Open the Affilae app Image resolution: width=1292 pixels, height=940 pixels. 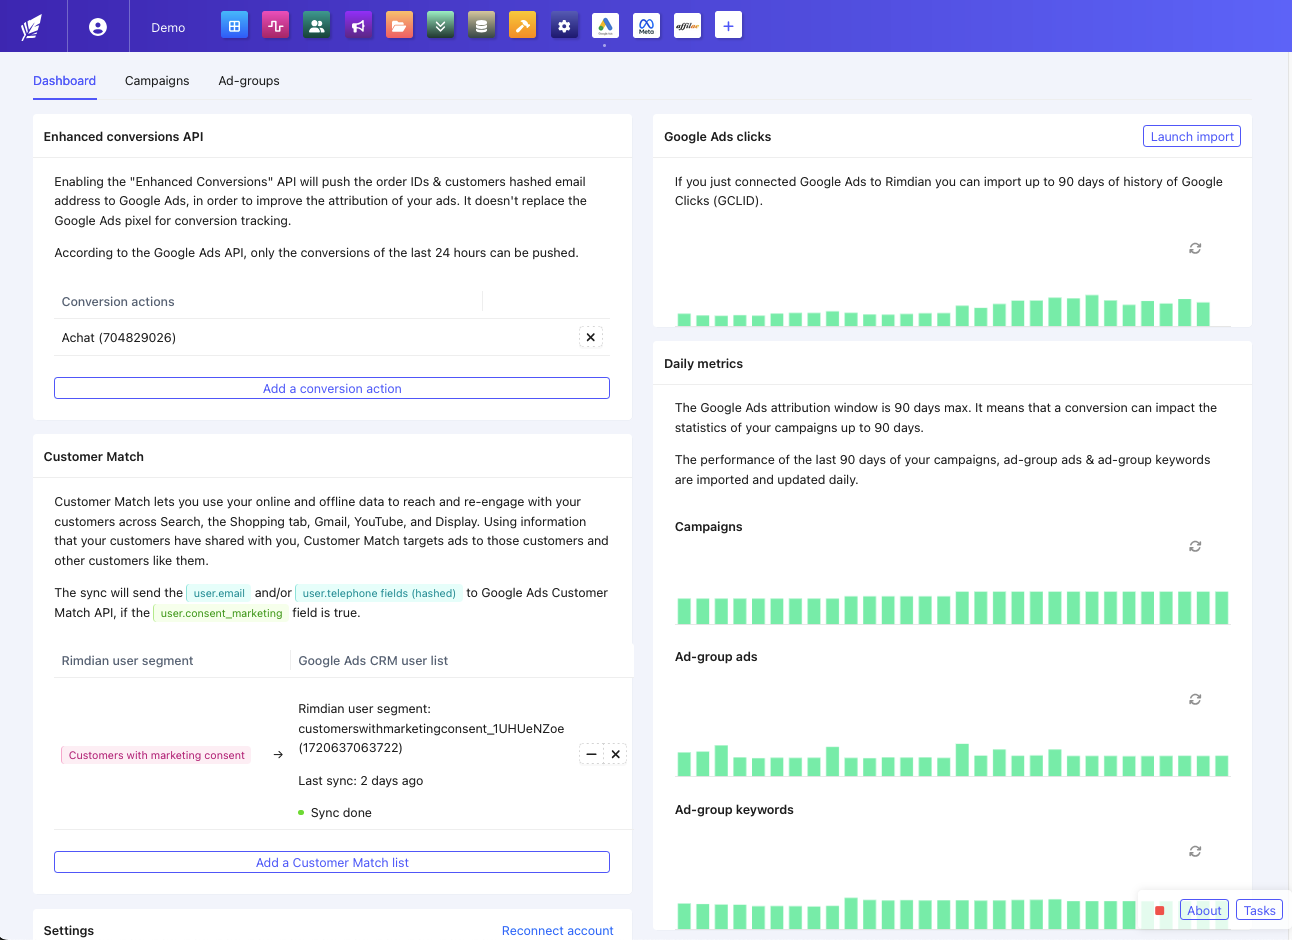[x=687, y=26]
